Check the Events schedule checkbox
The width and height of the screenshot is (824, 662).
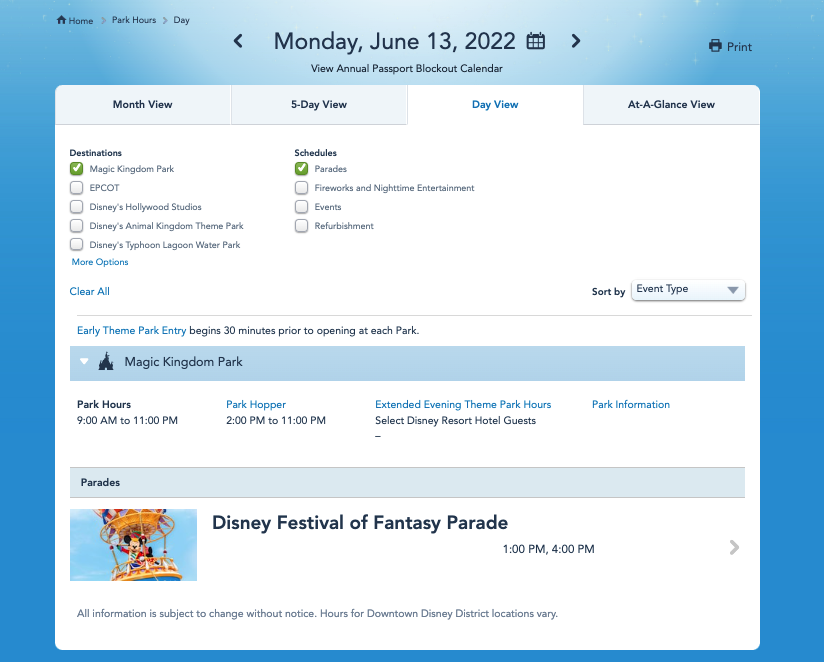tap(301, 206)
